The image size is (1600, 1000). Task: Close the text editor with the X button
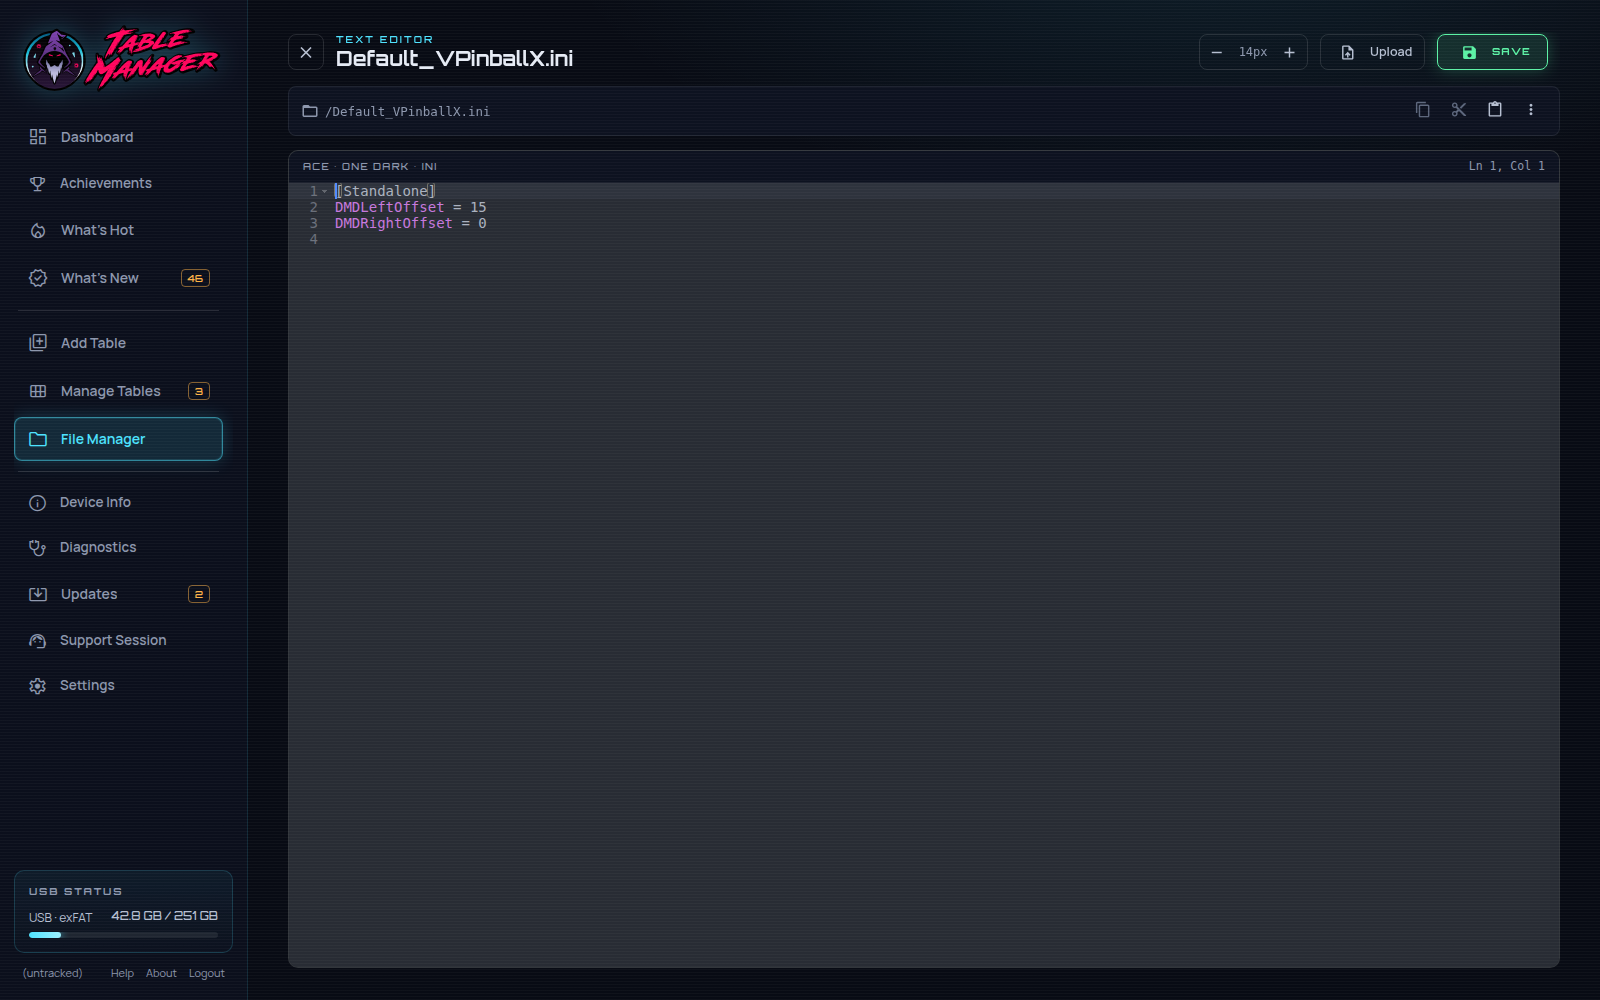(x=306, y=52)
